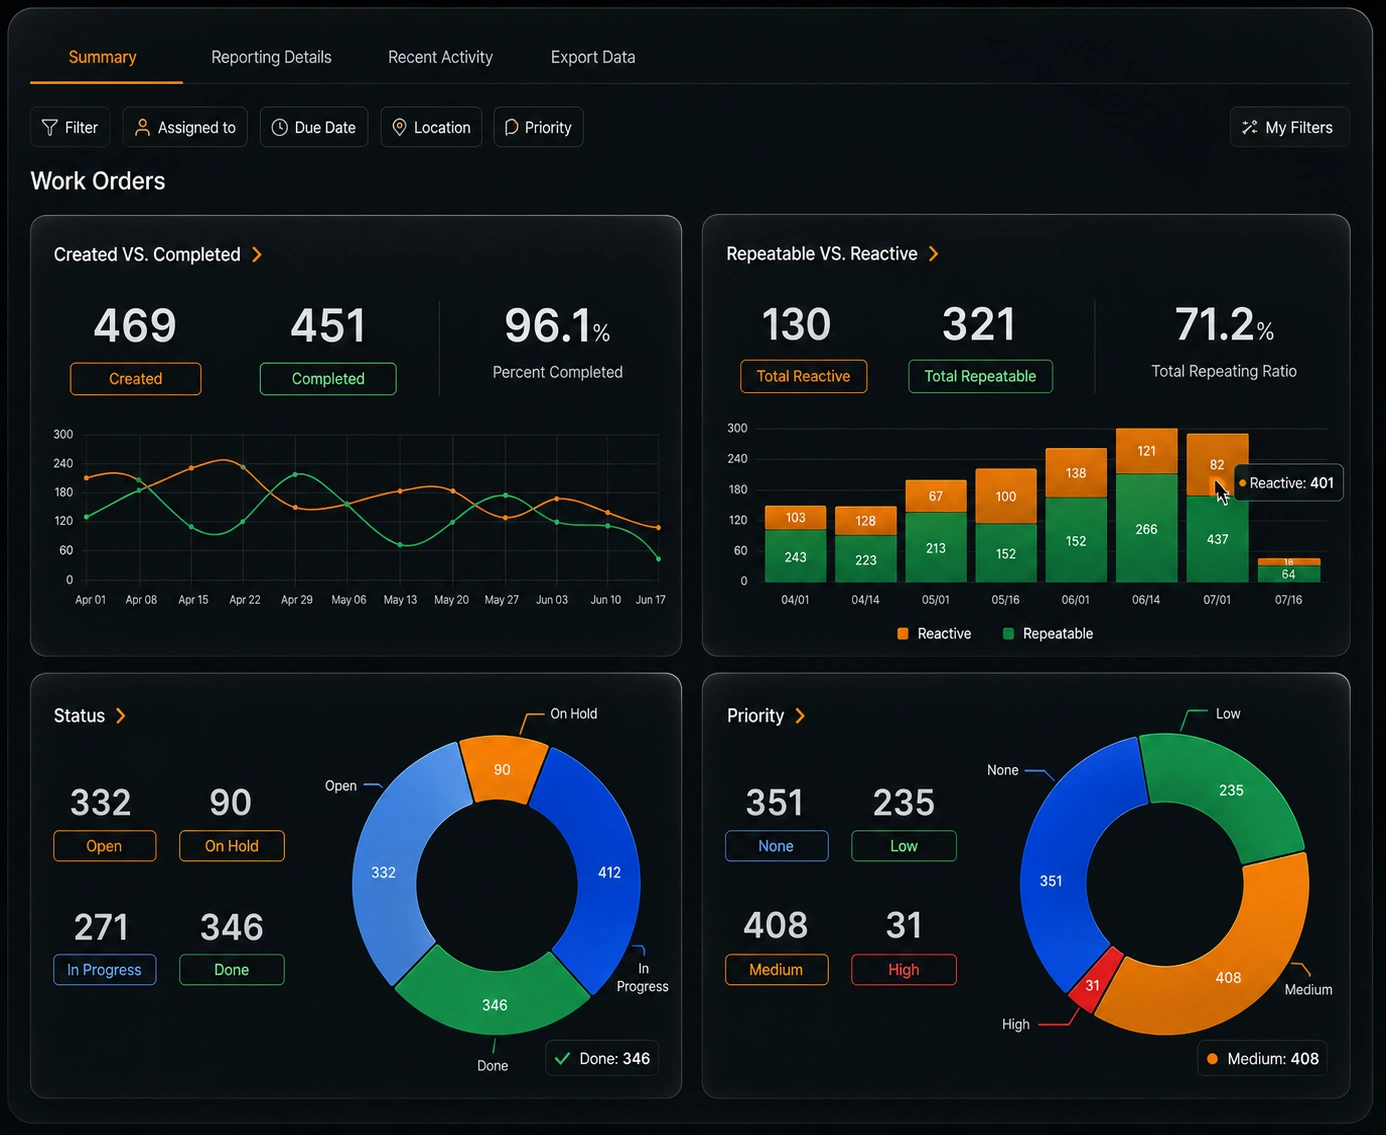Click the checkmark in Done: 346 tooltip
This screenshot has height=1135, width=1386.
tap(562, 1059)
